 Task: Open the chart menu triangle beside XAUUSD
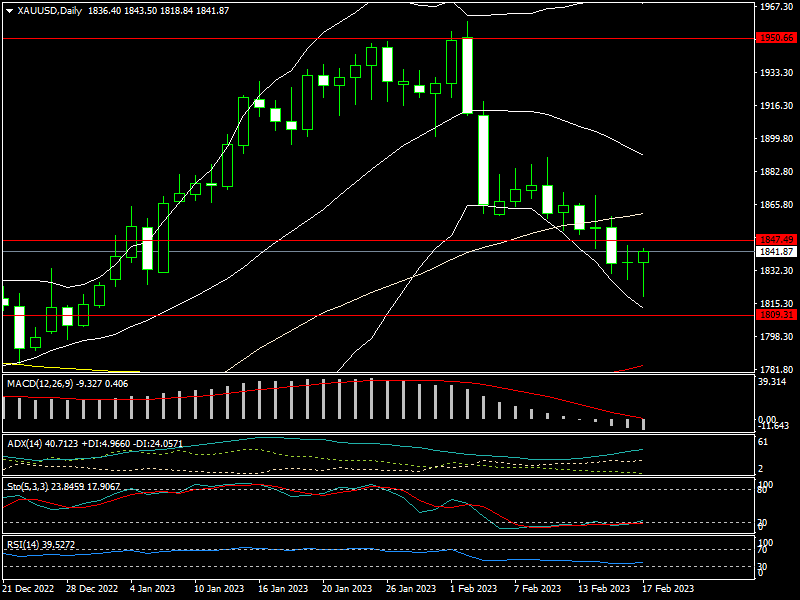[x=10, y=11]
